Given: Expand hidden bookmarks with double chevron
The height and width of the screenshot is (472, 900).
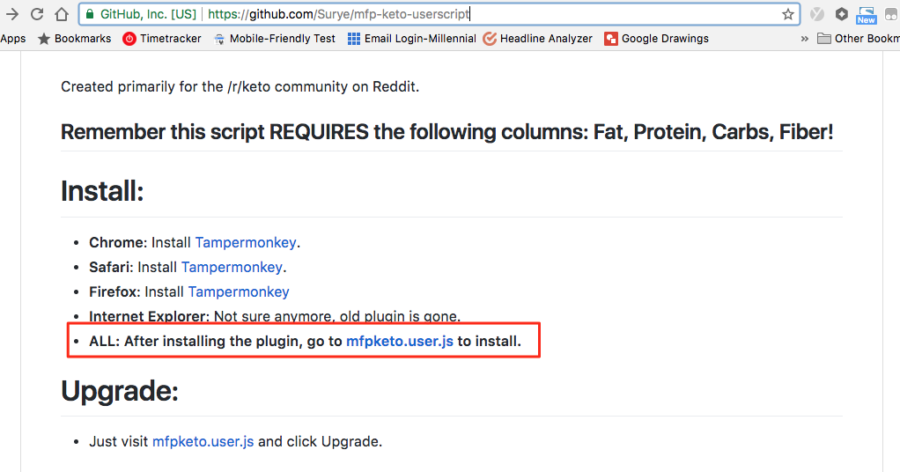Looking at the screenshot, I should point(804,38).
